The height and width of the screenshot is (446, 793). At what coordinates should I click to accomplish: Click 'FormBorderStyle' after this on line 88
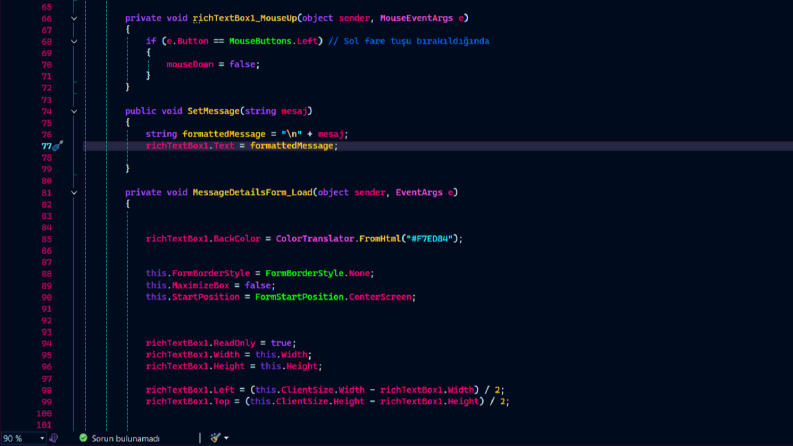point(211,274)
